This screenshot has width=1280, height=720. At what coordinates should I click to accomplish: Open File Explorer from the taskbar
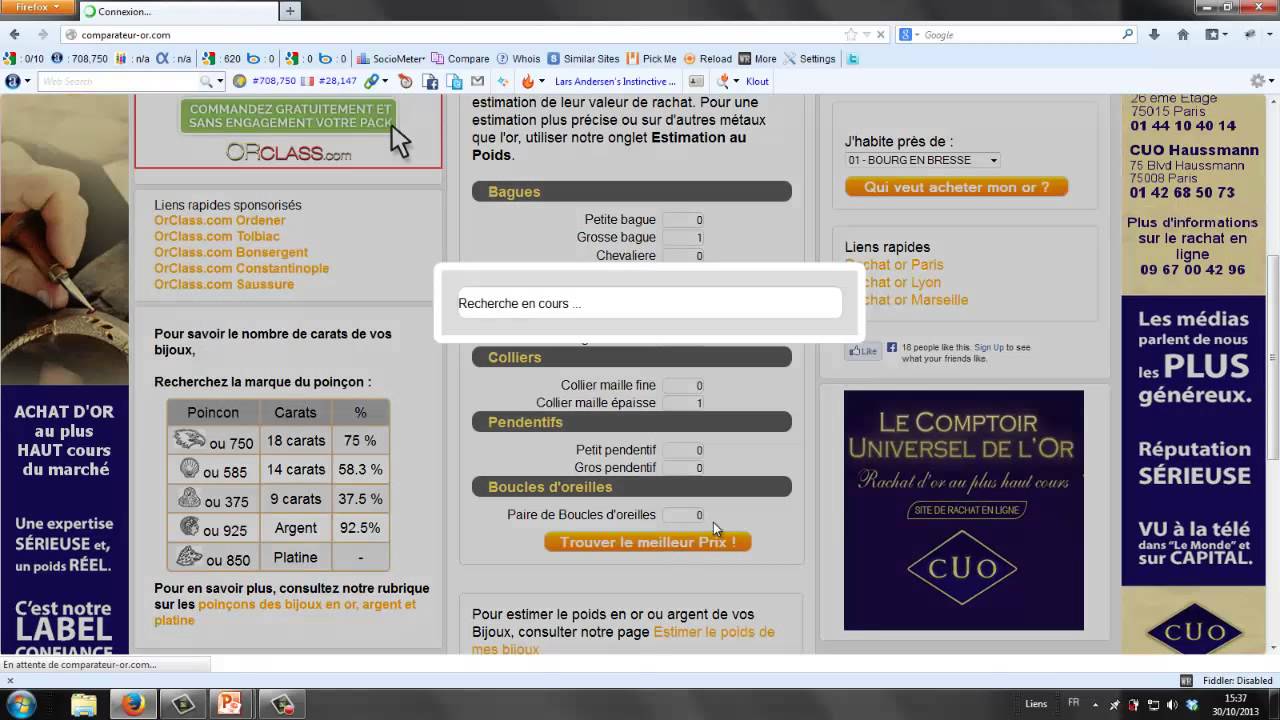pyautogui.click(x=84, y=704)
